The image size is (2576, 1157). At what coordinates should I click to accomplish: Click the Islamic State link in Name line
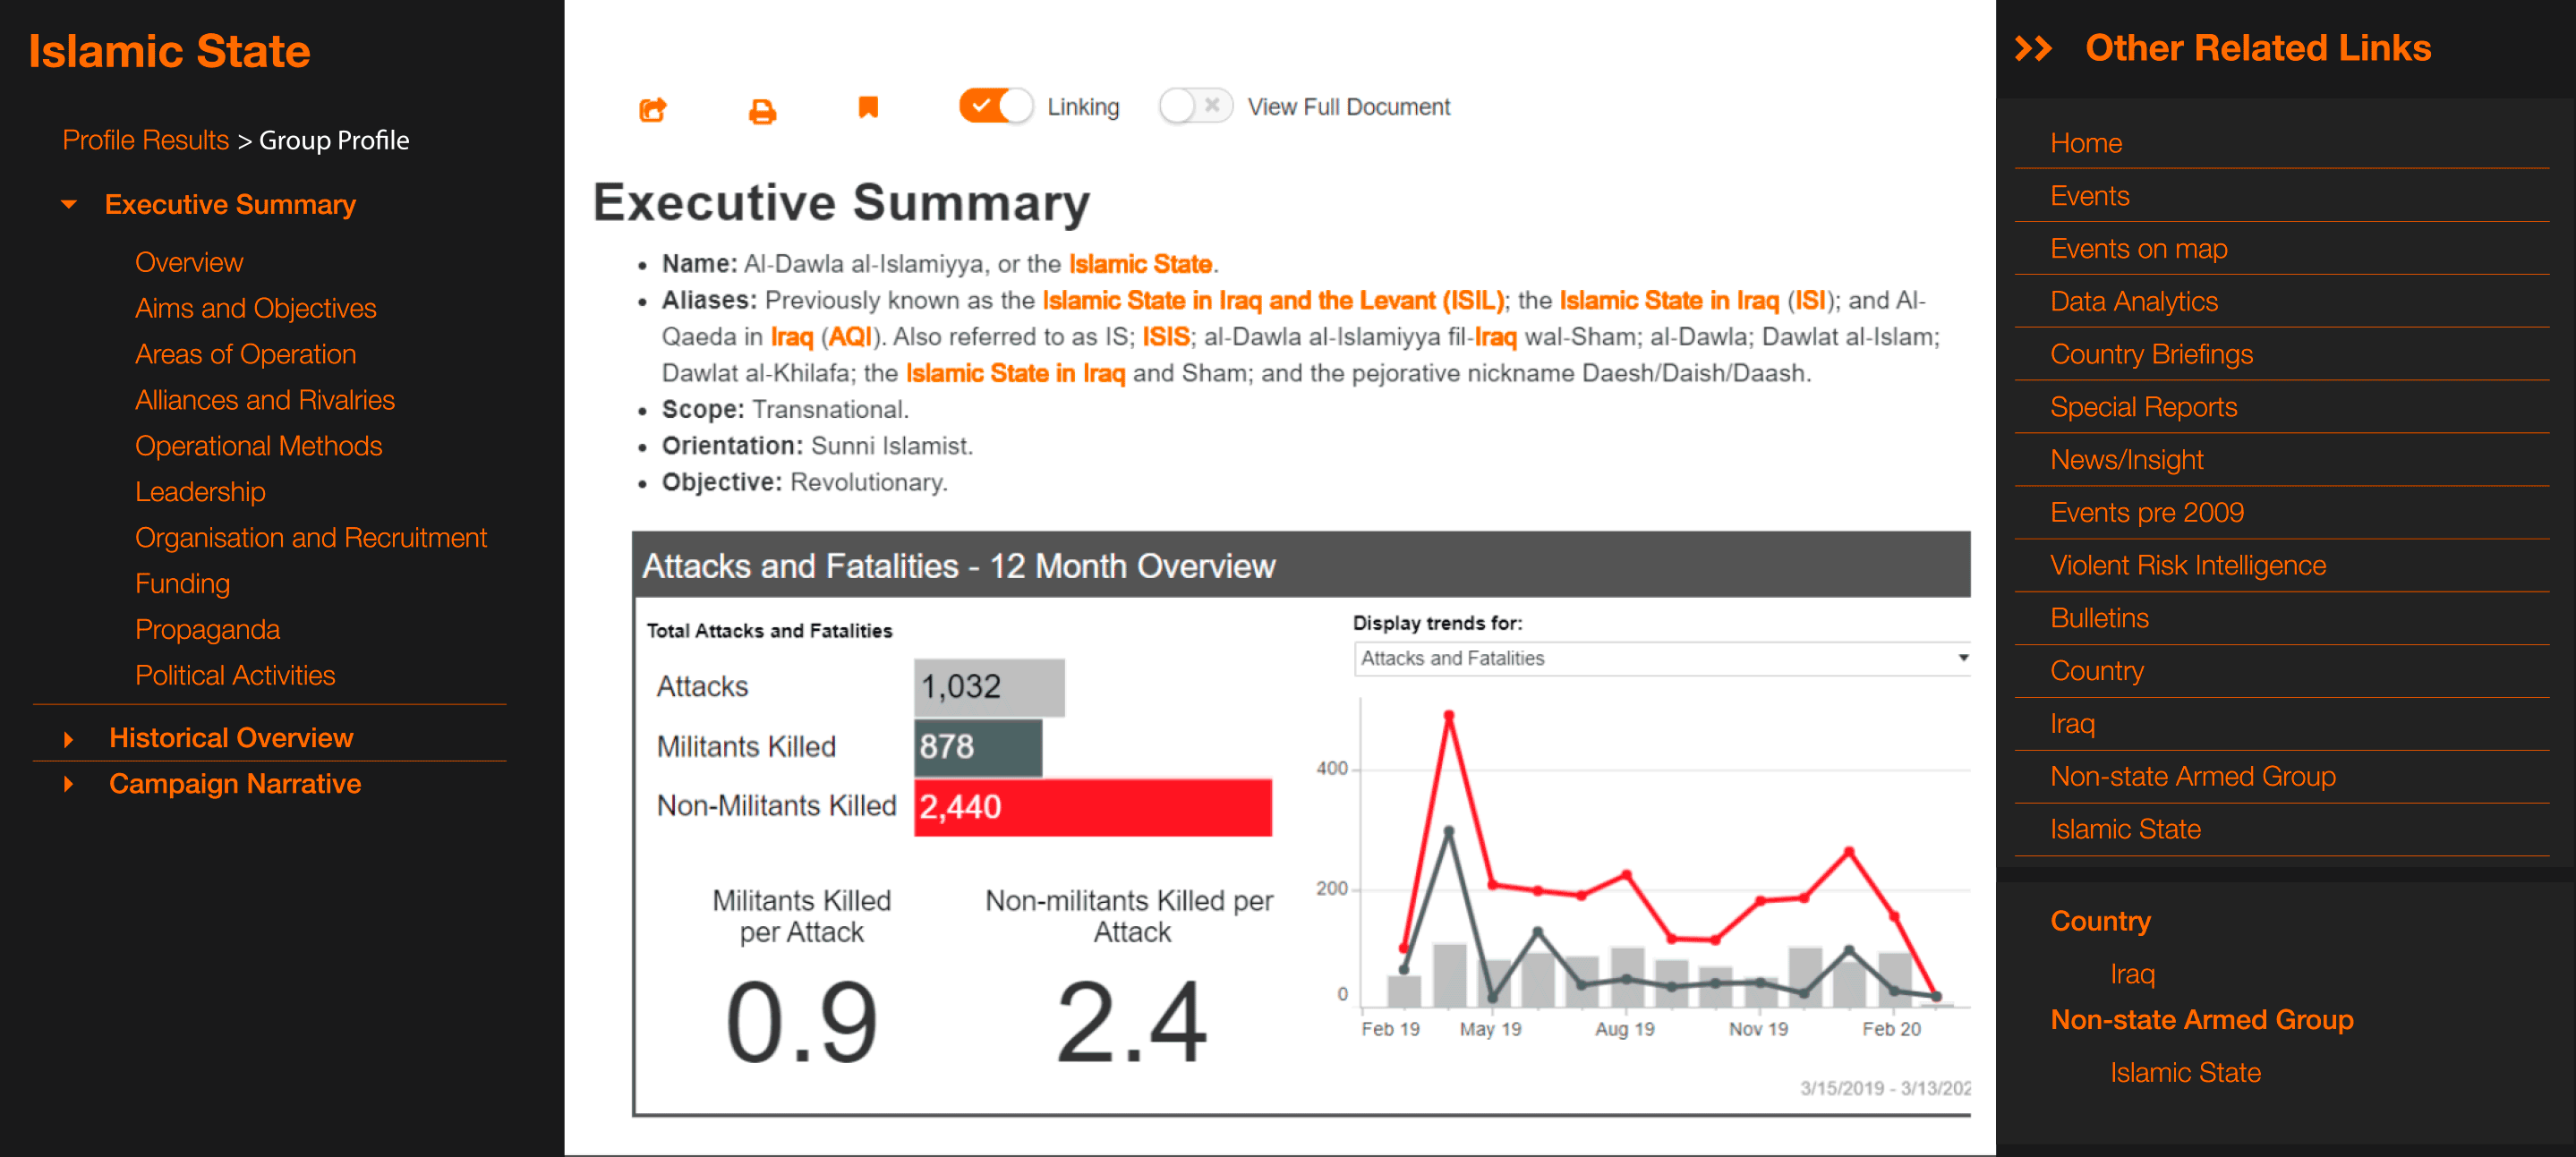1140,265
